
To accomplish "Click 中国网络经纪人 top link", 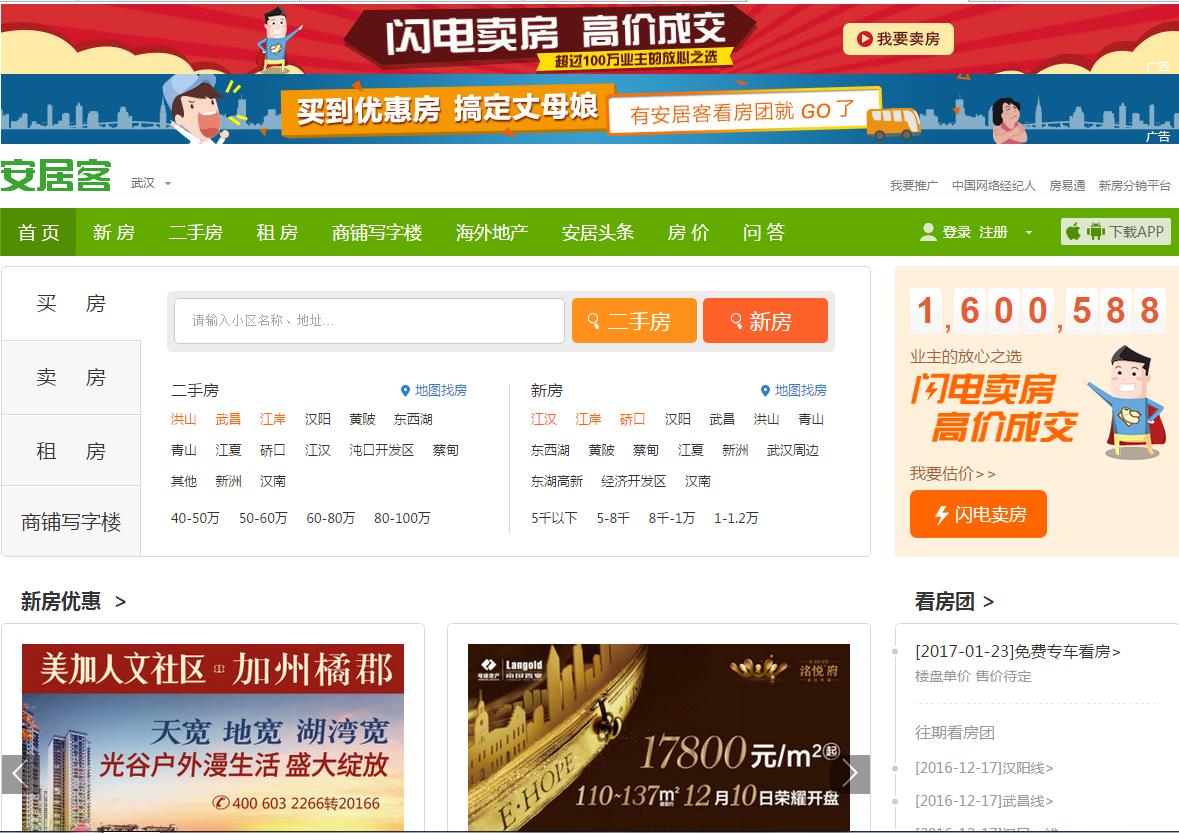I will coord(993,186).
